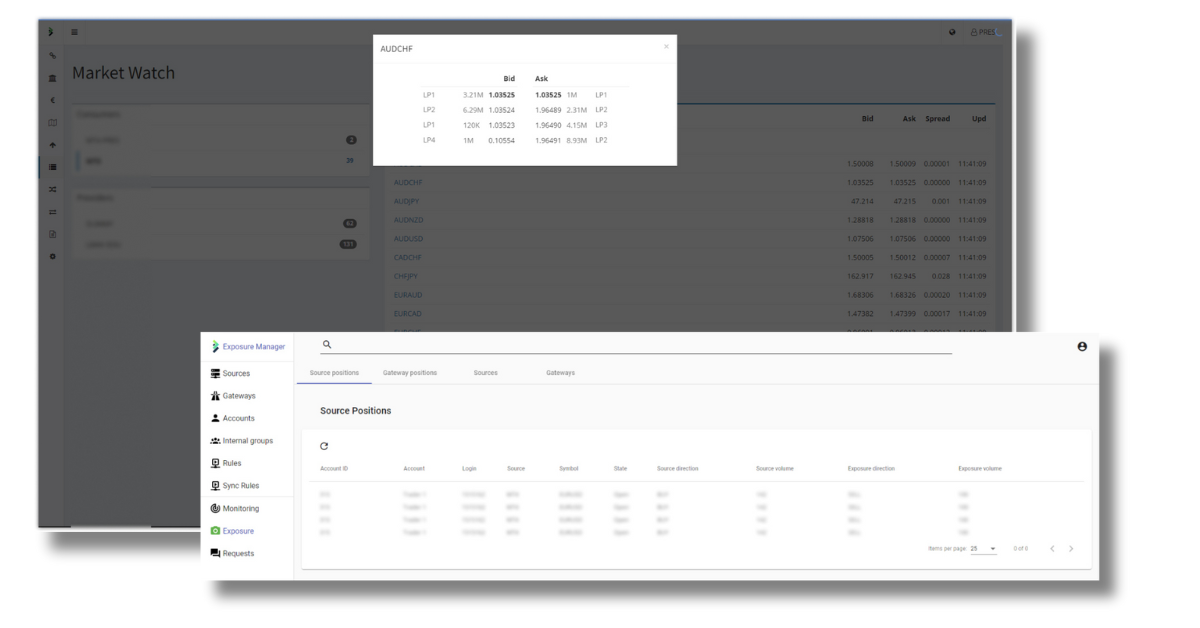Viewport: 1200px width, 628px height.
Task: Sort by Symbol column header
Action: coord(569,468)
